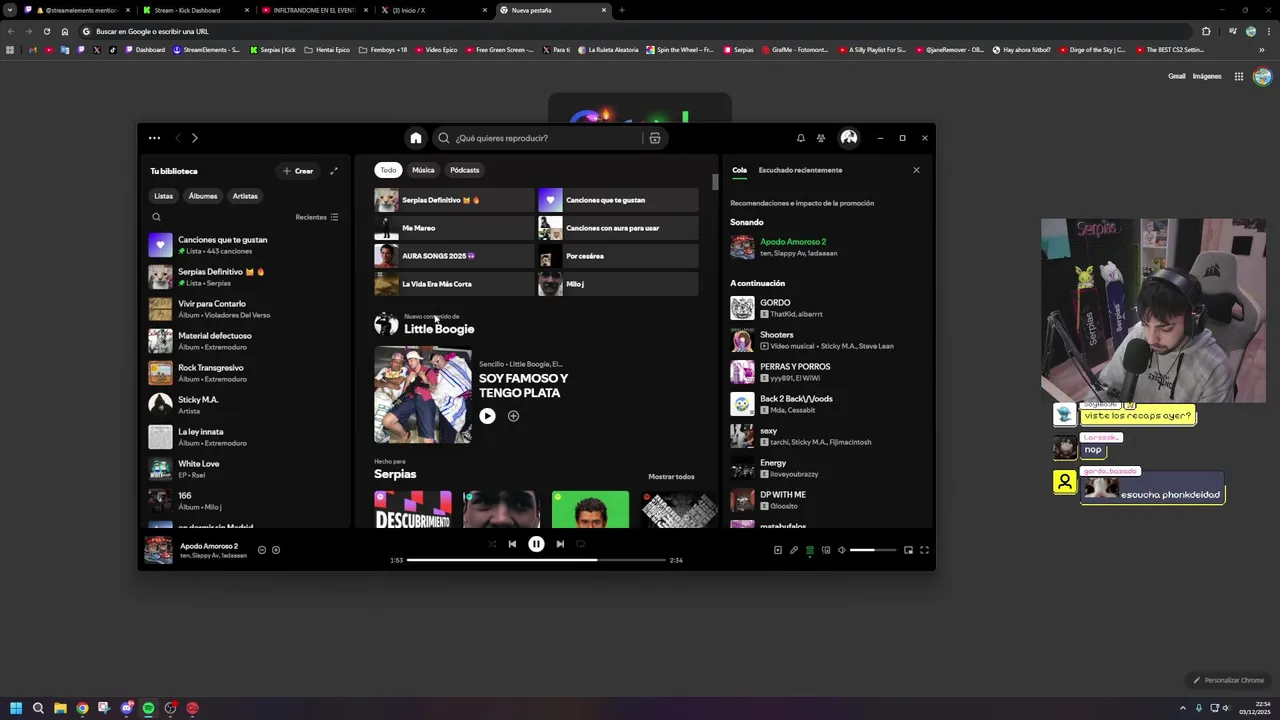The height and width of the screenshot is (720, 1280).
Task: Select the Música filter chip
Action: click(x=423, y=170)
